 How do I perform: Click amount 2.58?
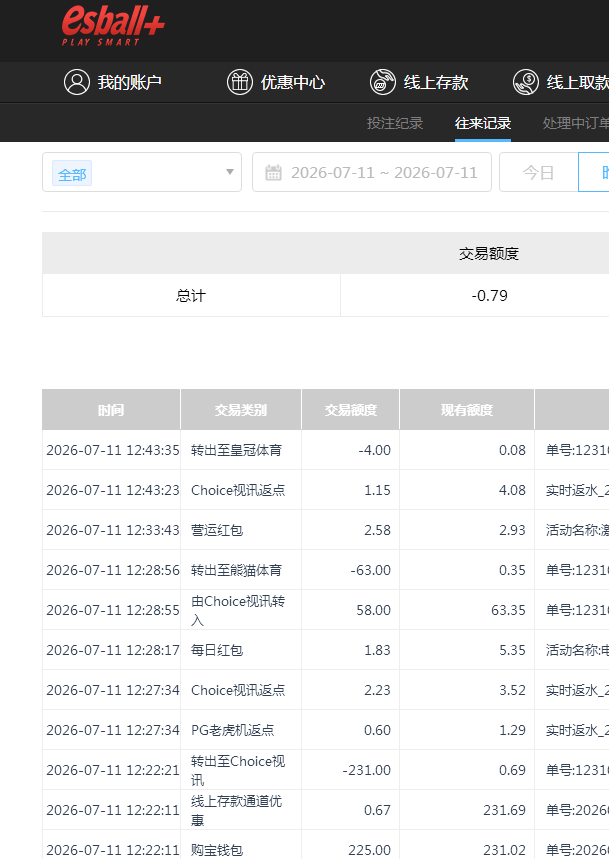pyautogui.click(x=377, y=530)
